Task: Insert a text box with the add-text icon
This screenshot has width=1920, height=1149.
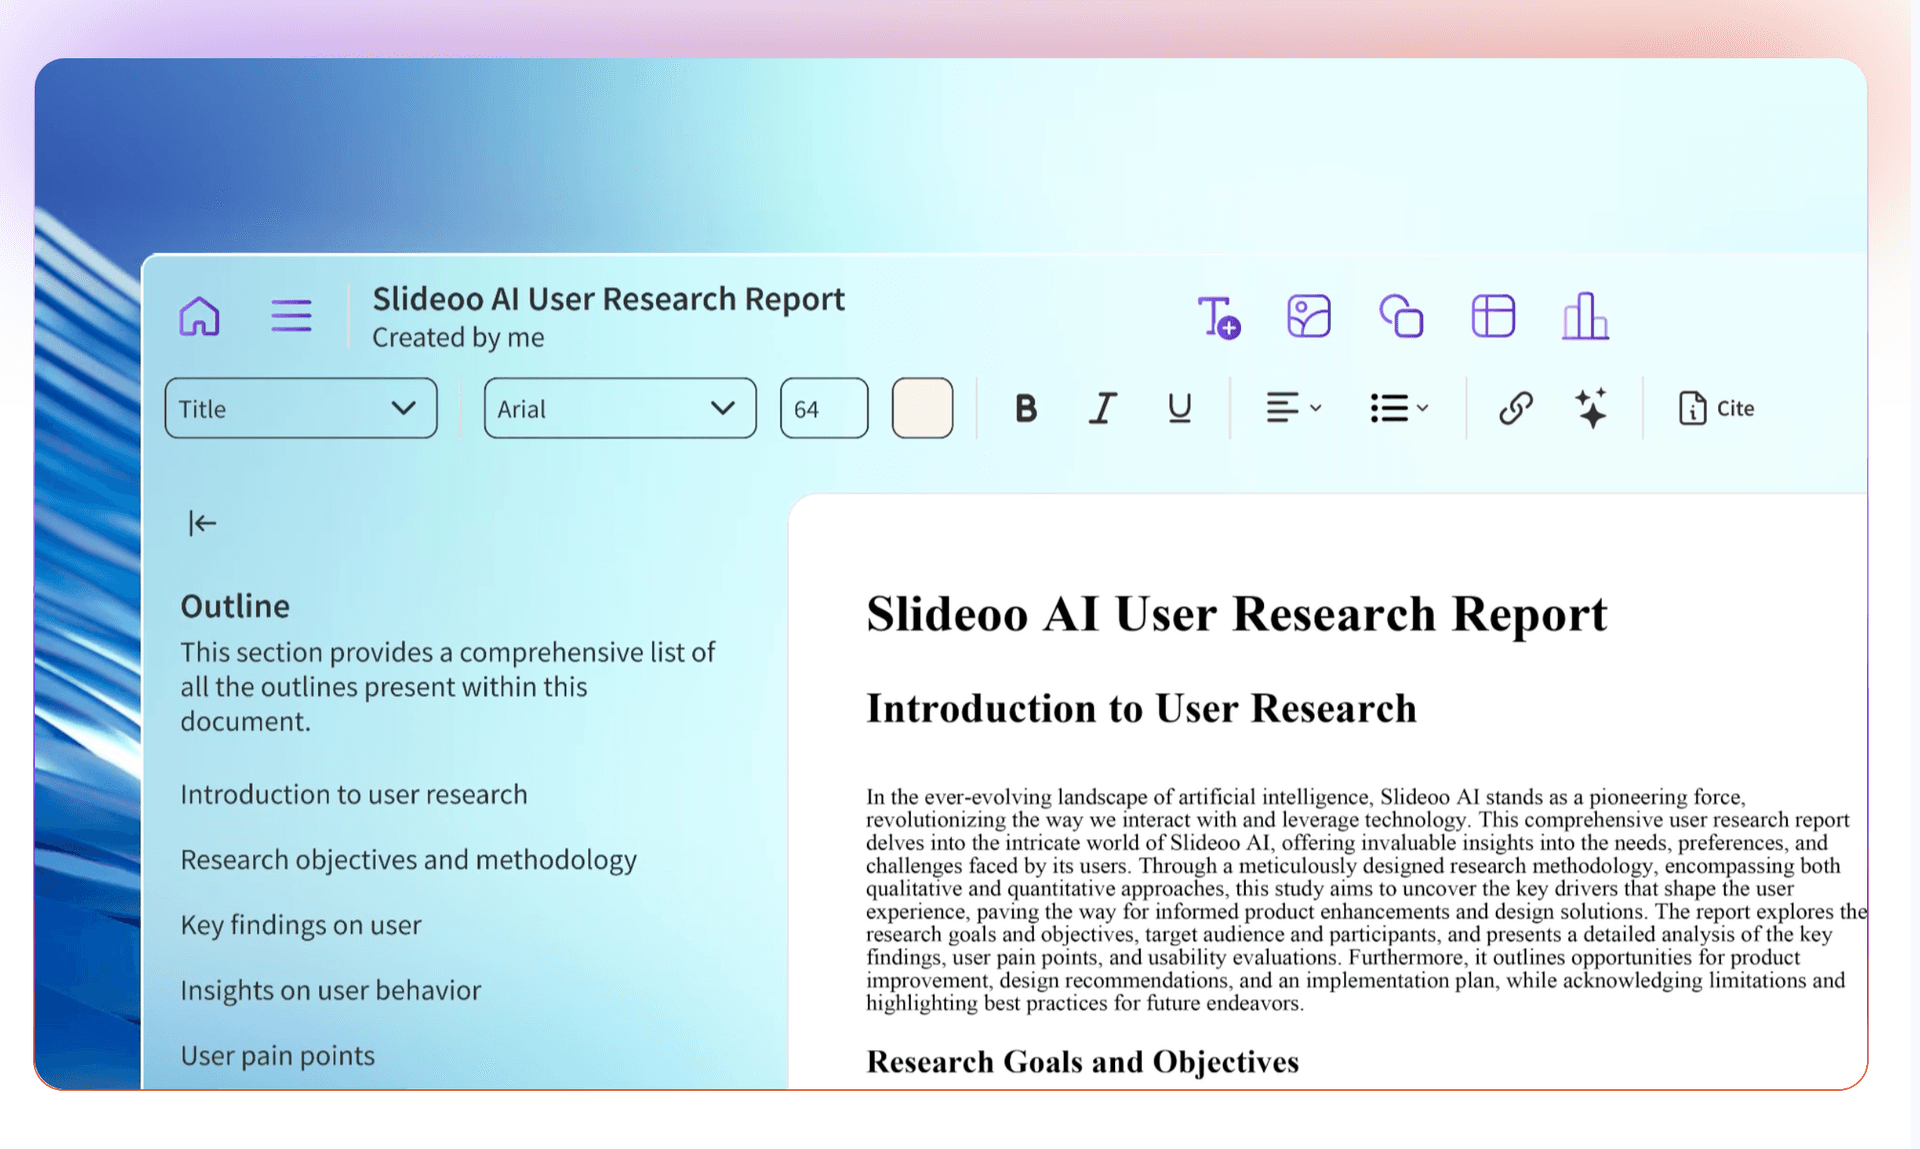Action: coord(1218,317)
